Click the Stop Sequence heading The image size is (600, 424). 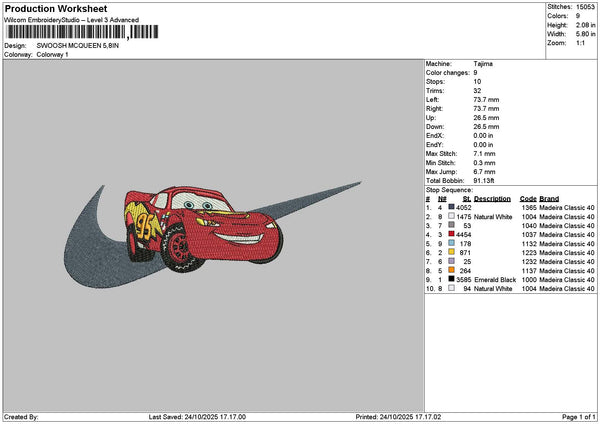[x=449, y=190]
